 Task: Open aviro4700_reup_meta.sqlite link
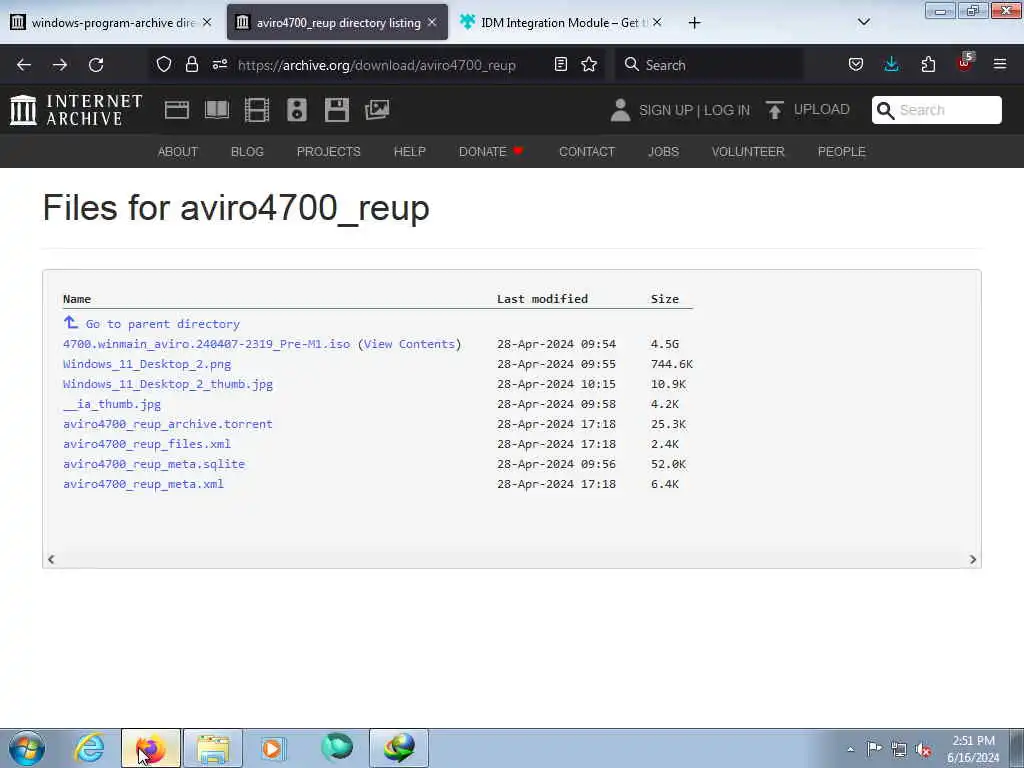(154, 464)
